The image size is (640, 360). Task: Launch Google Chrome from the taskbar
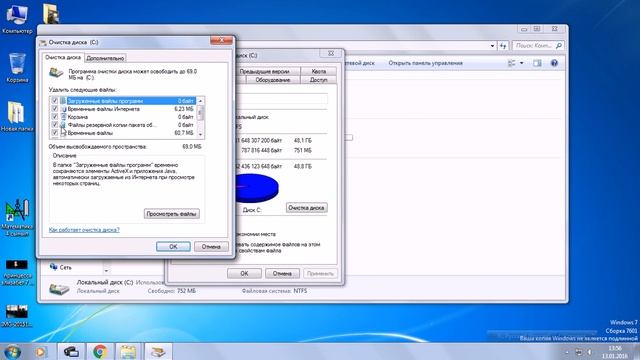click(x=100, y=351)
